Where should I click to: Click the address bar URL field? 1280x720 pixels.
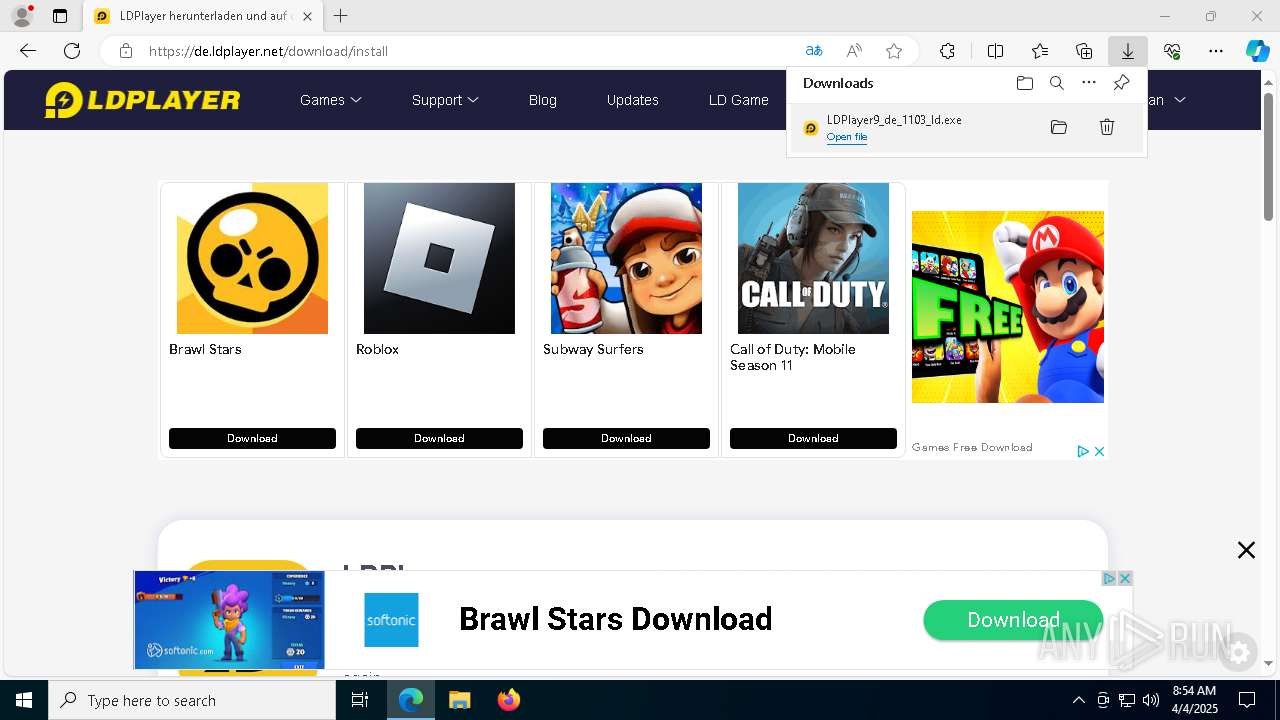[x=468, y=51]
